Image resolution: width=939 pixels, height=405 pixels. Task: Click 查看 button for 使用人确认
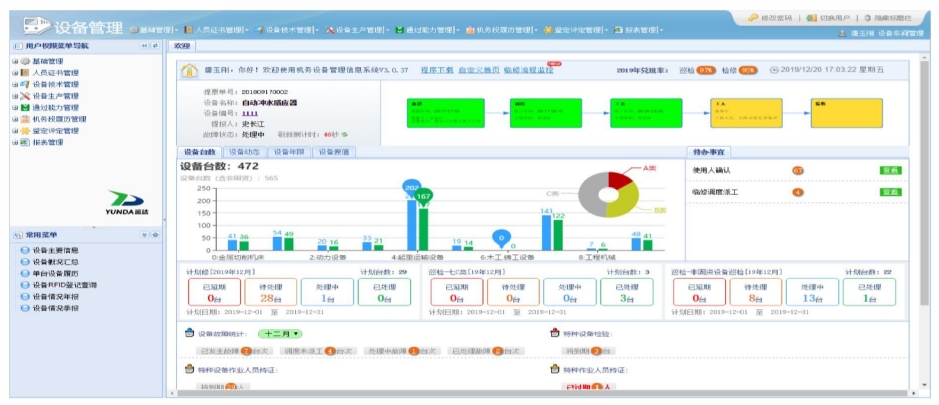coord(889,171)
